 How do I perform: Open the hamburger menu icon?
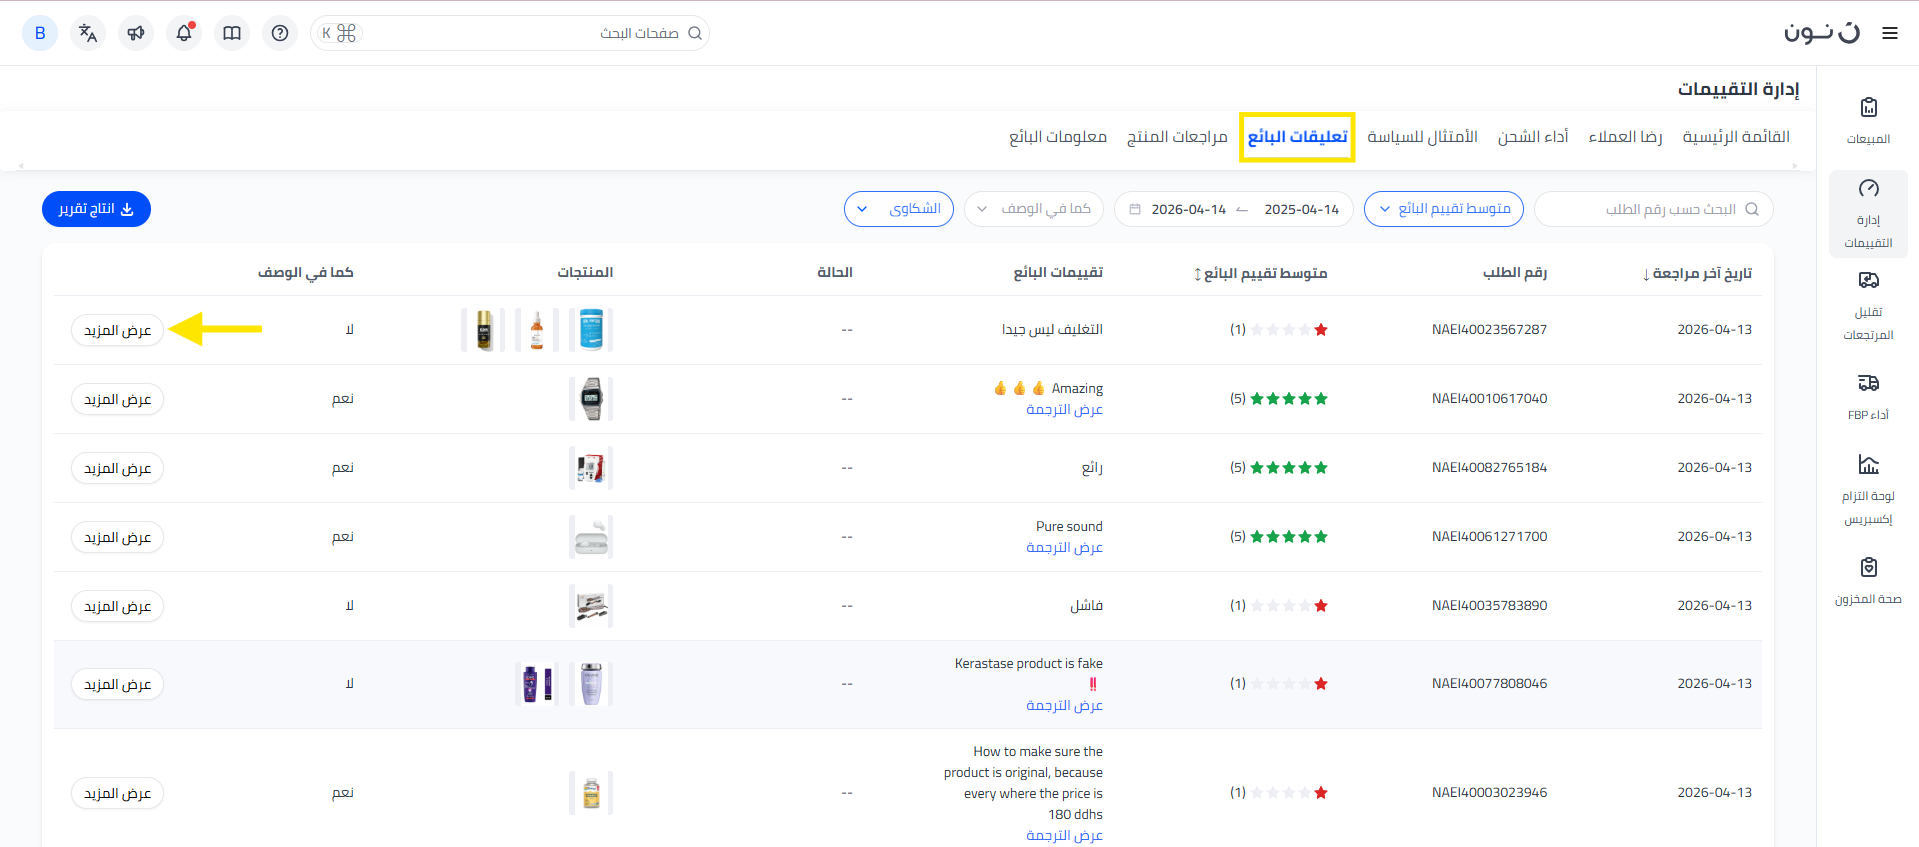click(1889, 33)
